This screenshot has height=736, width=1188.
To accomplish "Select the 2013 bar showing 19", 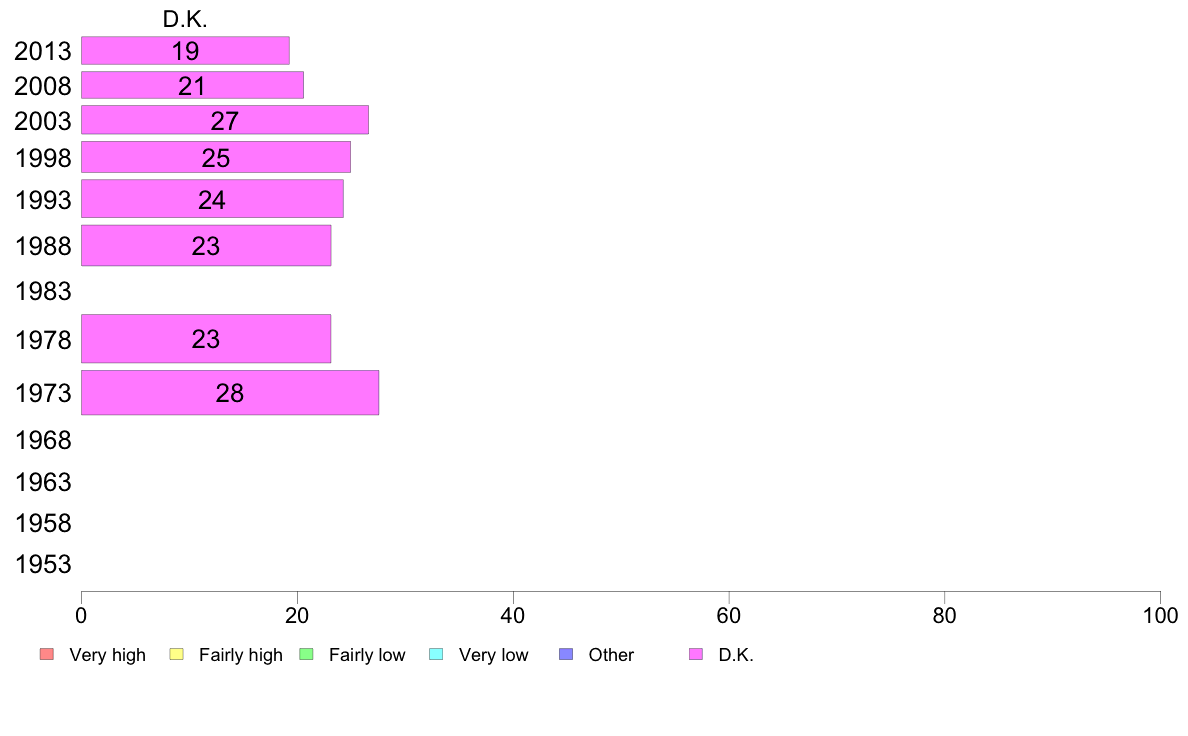I will (185, 51).
